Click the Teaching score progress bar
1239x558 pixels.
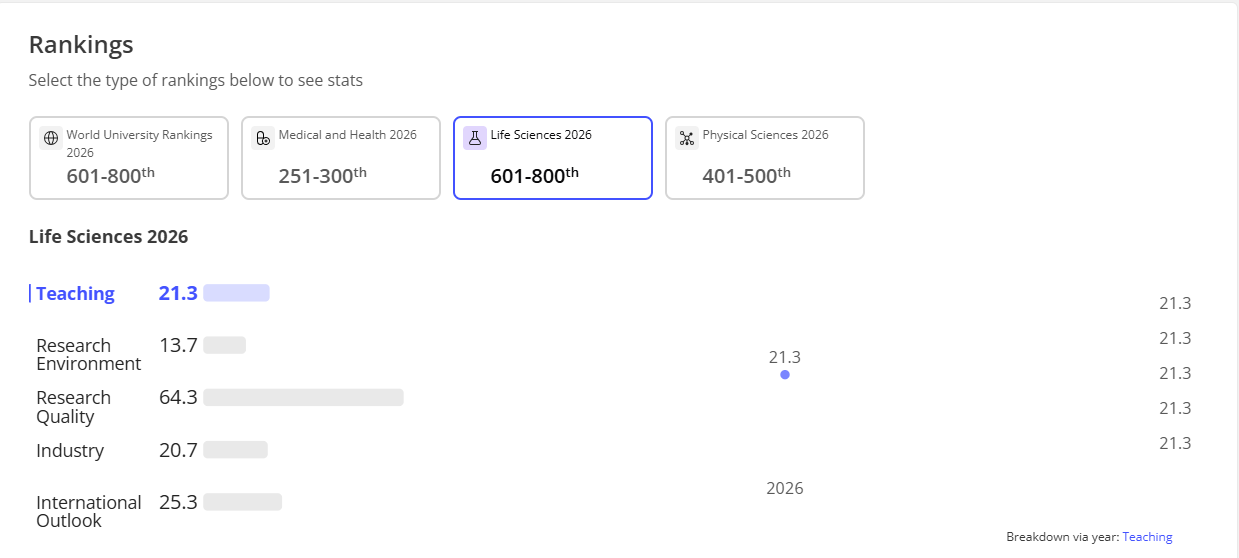[x=236, y=293]
